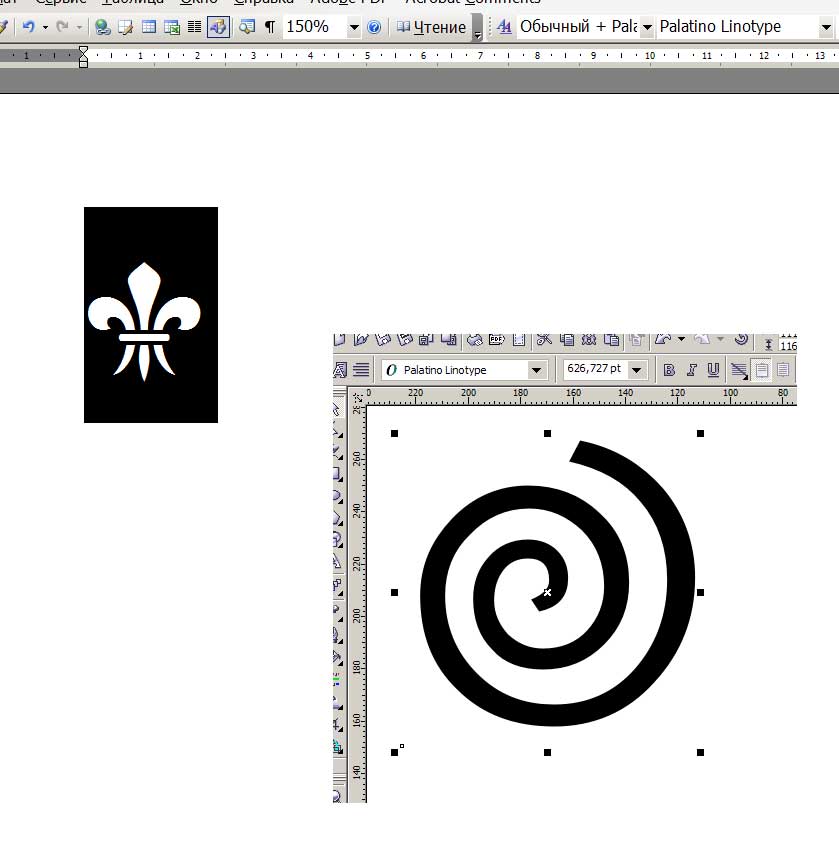This screenshot has height=850, width=839.
Task: Insert a hyperlink with the globe icon
Action: pos(102,27)
